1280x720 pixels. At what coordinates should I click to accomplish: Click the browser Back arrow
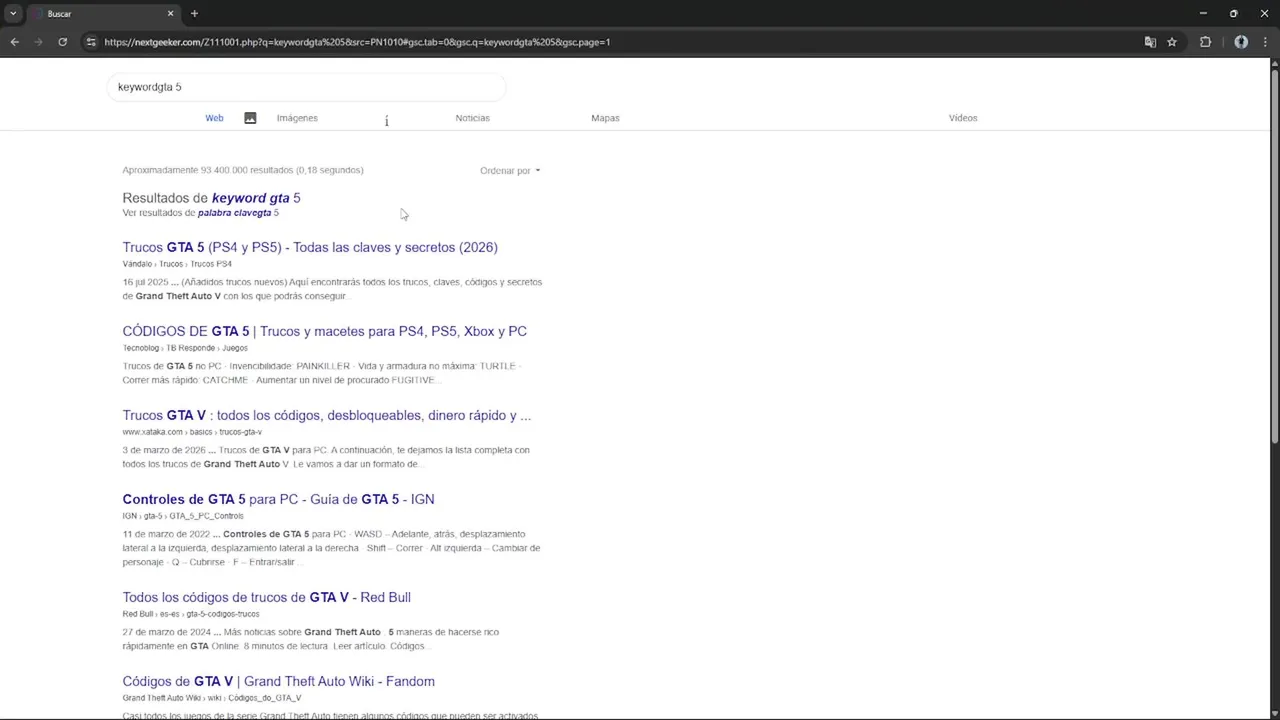(x=14, y=42)
